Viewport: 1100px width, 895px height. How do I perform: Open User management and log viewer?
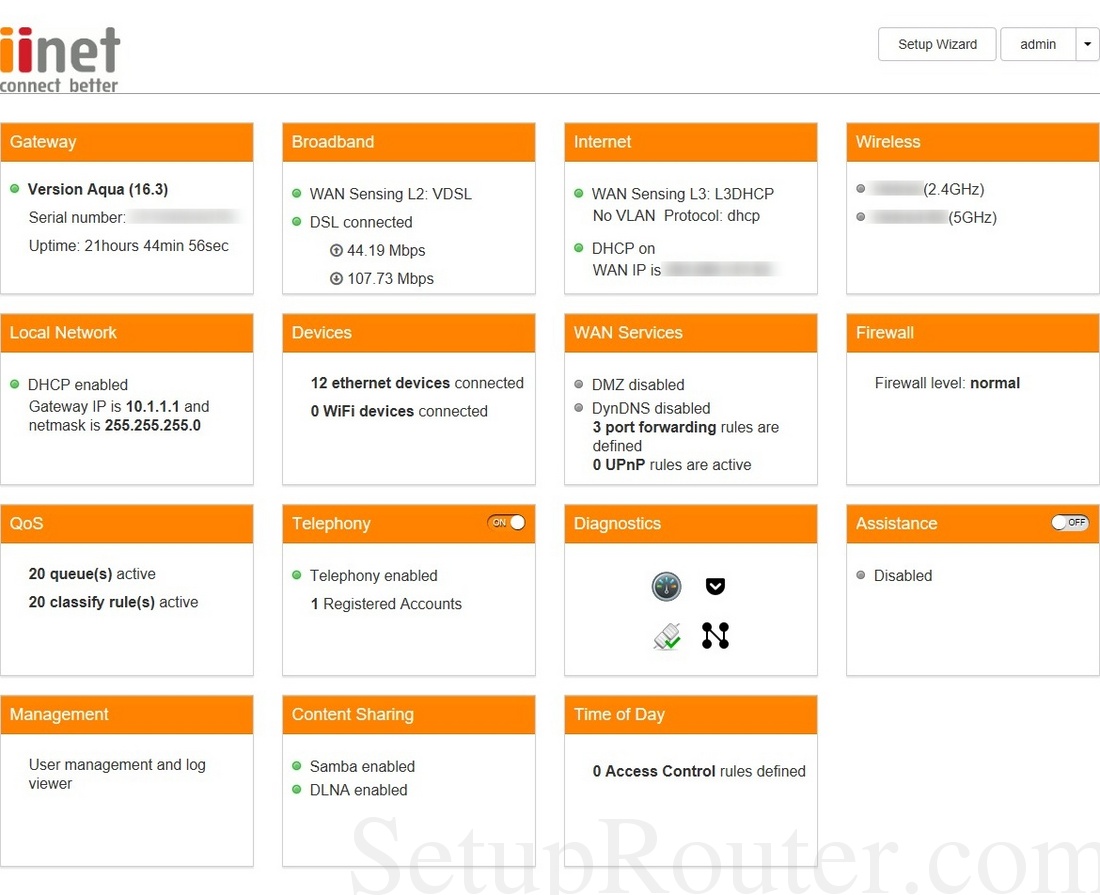(117, 774)
